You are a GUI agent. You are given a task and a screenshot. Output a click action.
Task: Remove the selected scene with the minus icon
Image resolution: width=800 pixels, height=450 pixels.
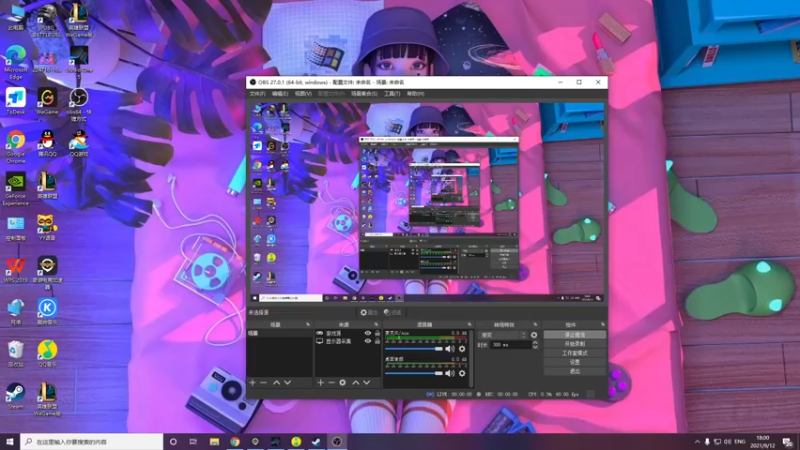click(263, 382)
